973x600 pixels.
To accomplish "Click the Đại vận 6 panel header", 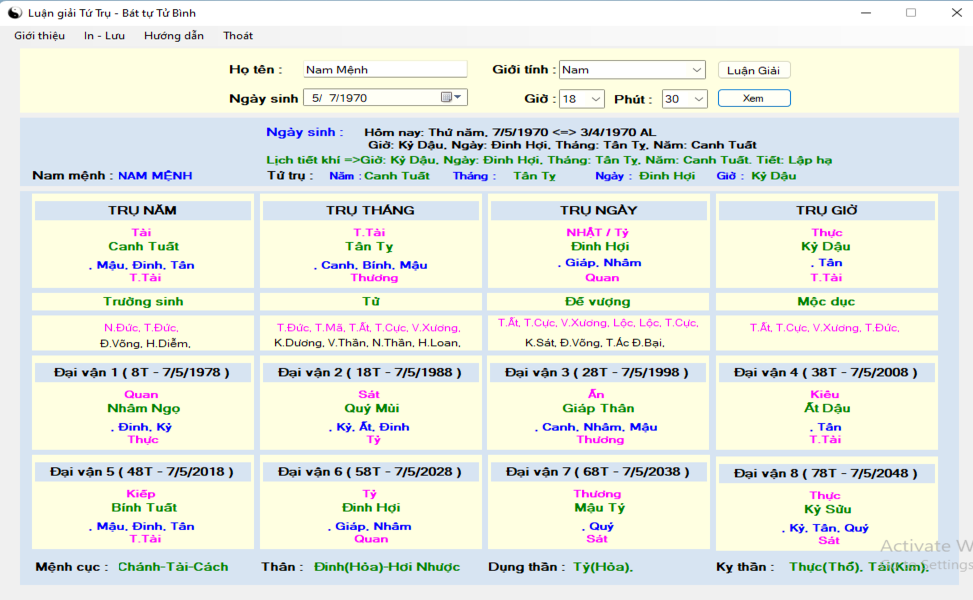I will click(370, 472).
